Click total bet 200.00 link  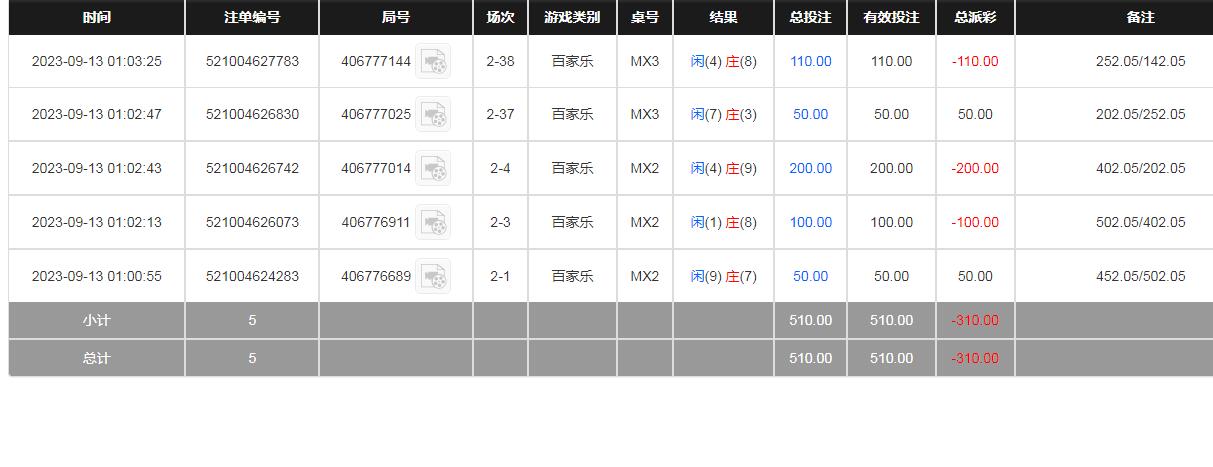(810, 169)
